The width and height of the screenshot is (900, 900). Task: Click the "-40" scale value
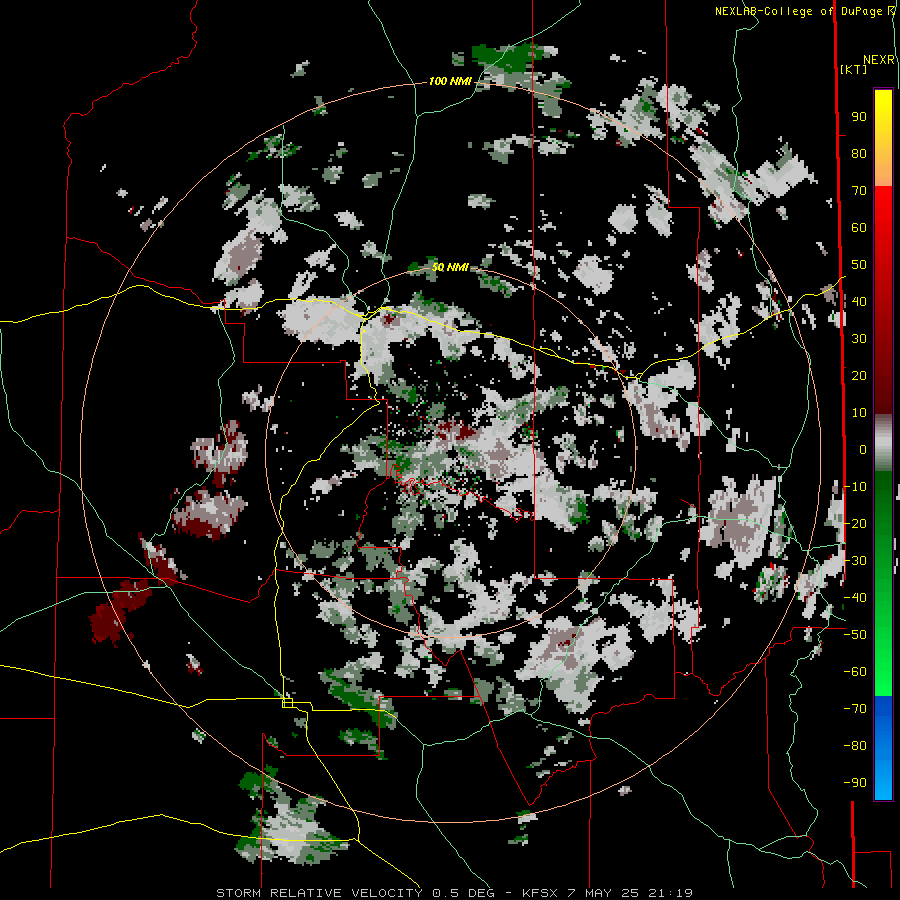[855, 598]
